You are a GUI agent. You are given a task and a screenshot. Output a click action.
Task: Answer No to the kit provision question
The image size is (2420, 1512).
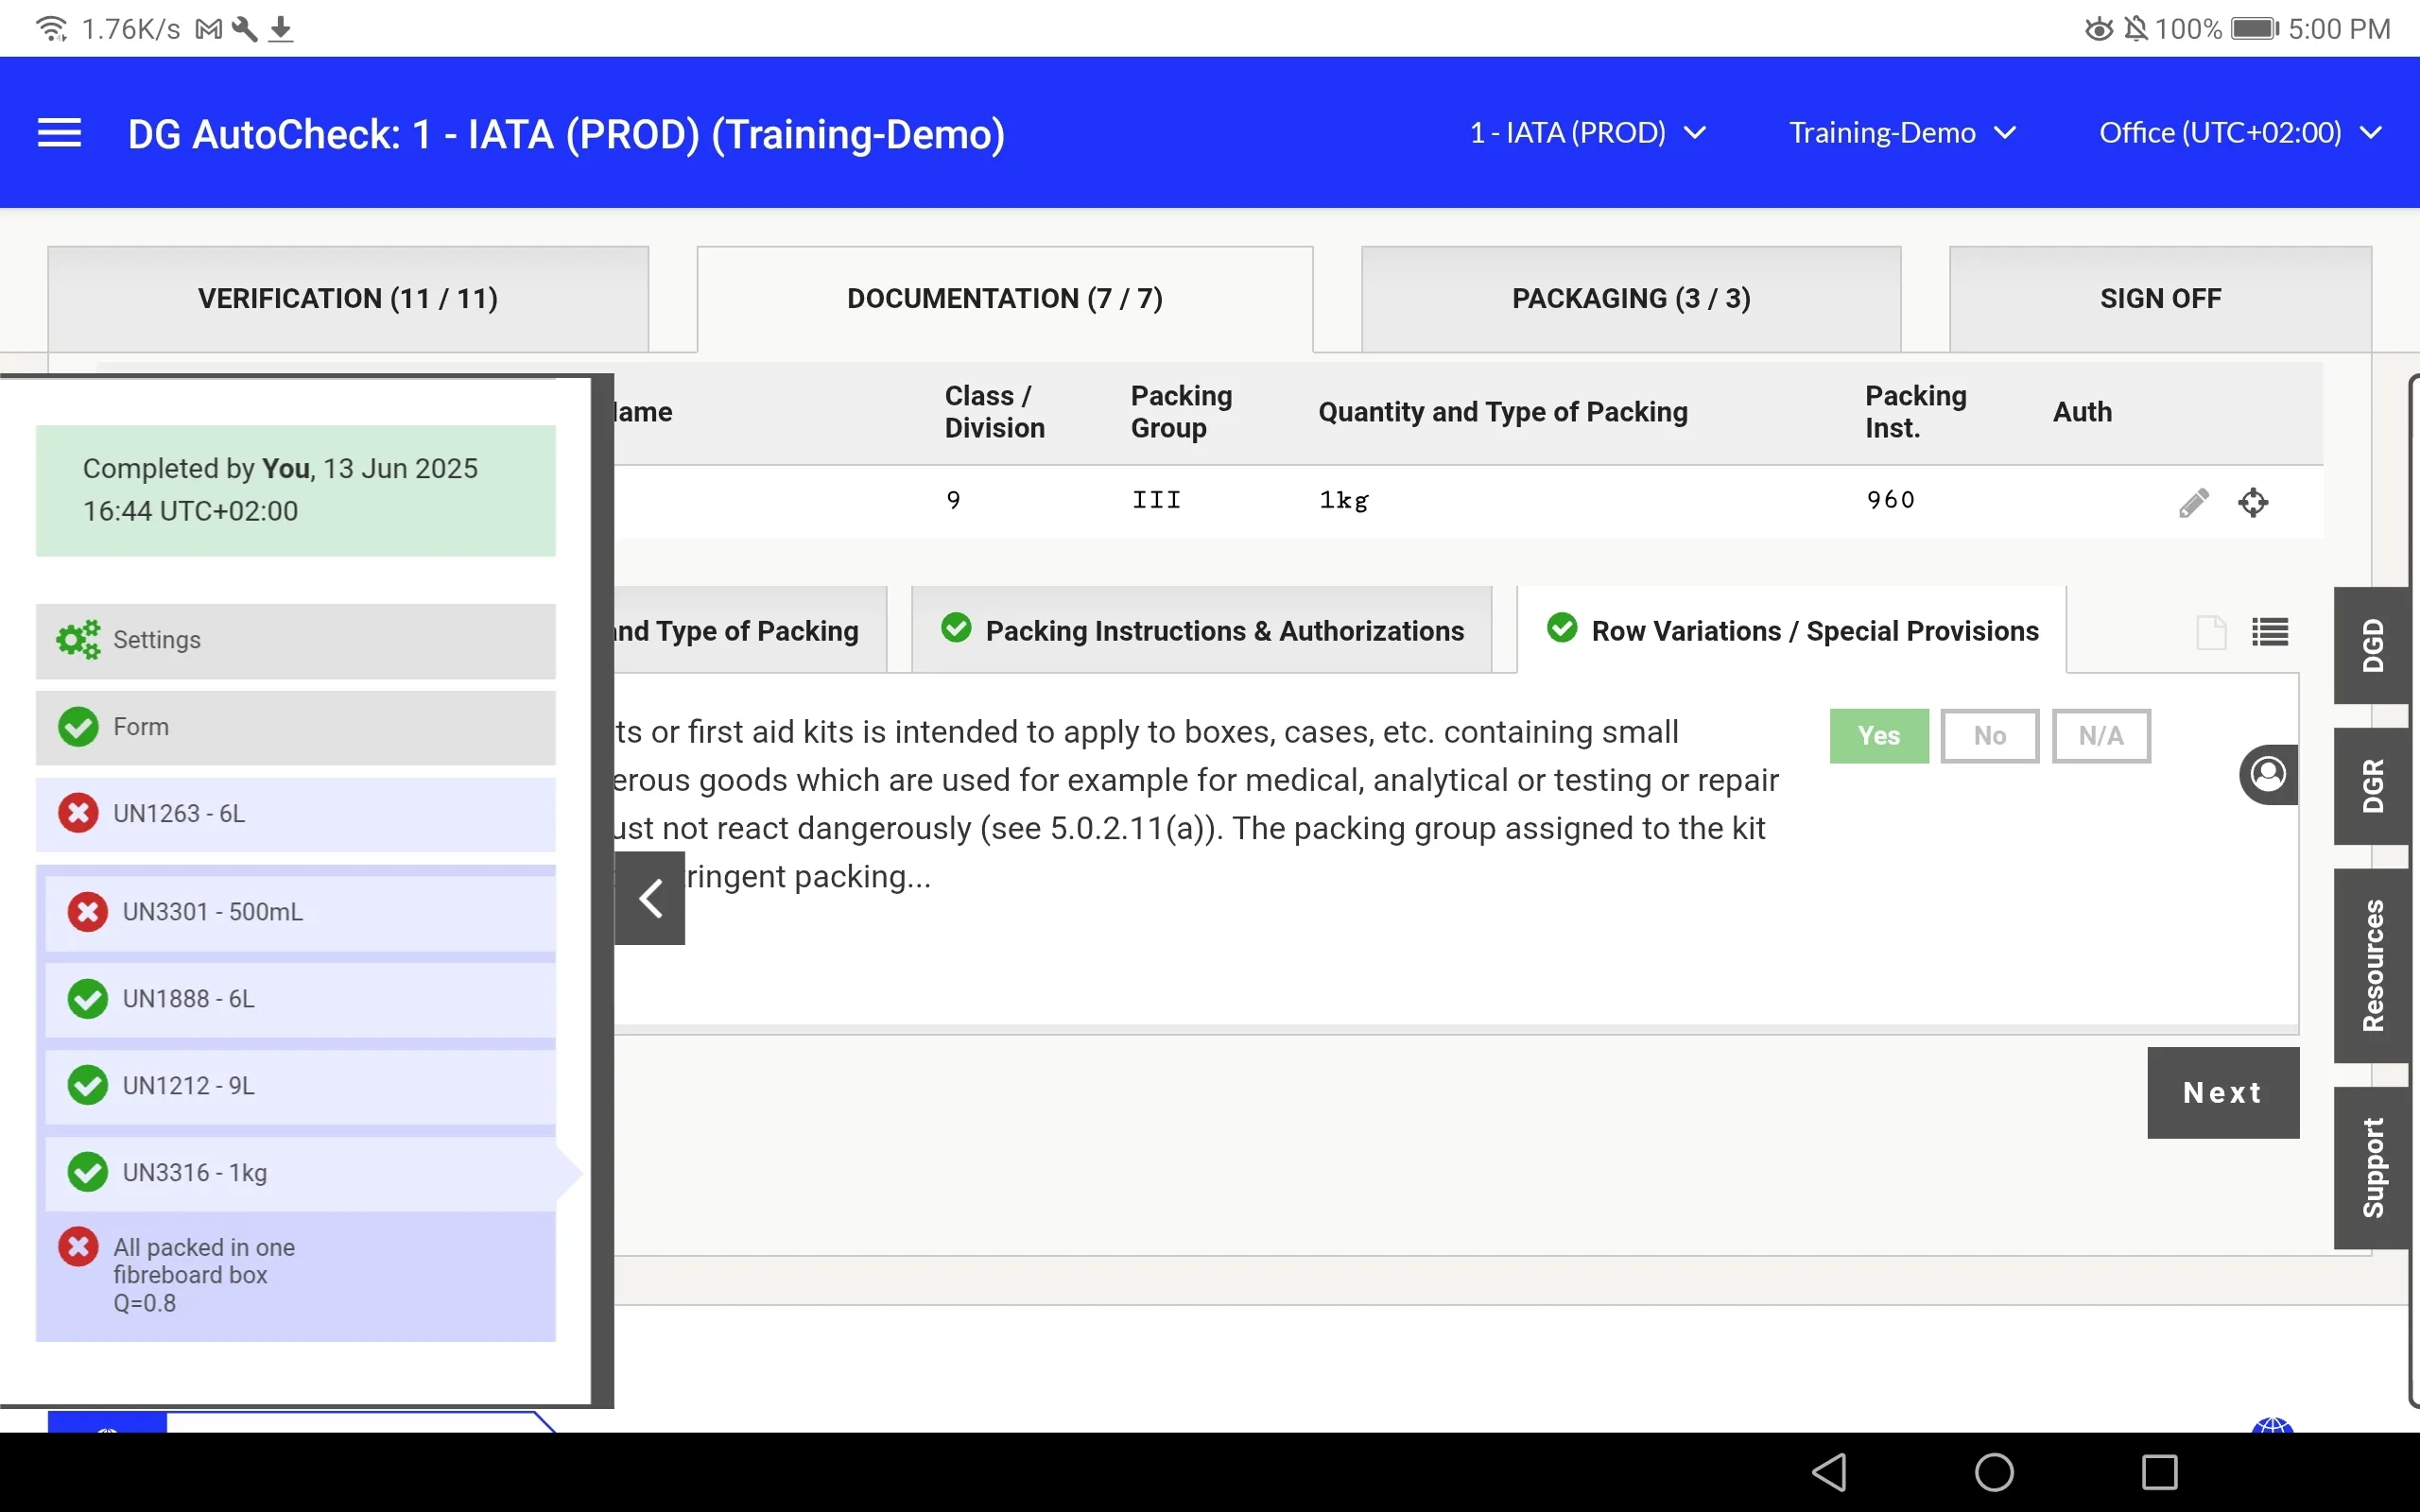click(1990, 736)
